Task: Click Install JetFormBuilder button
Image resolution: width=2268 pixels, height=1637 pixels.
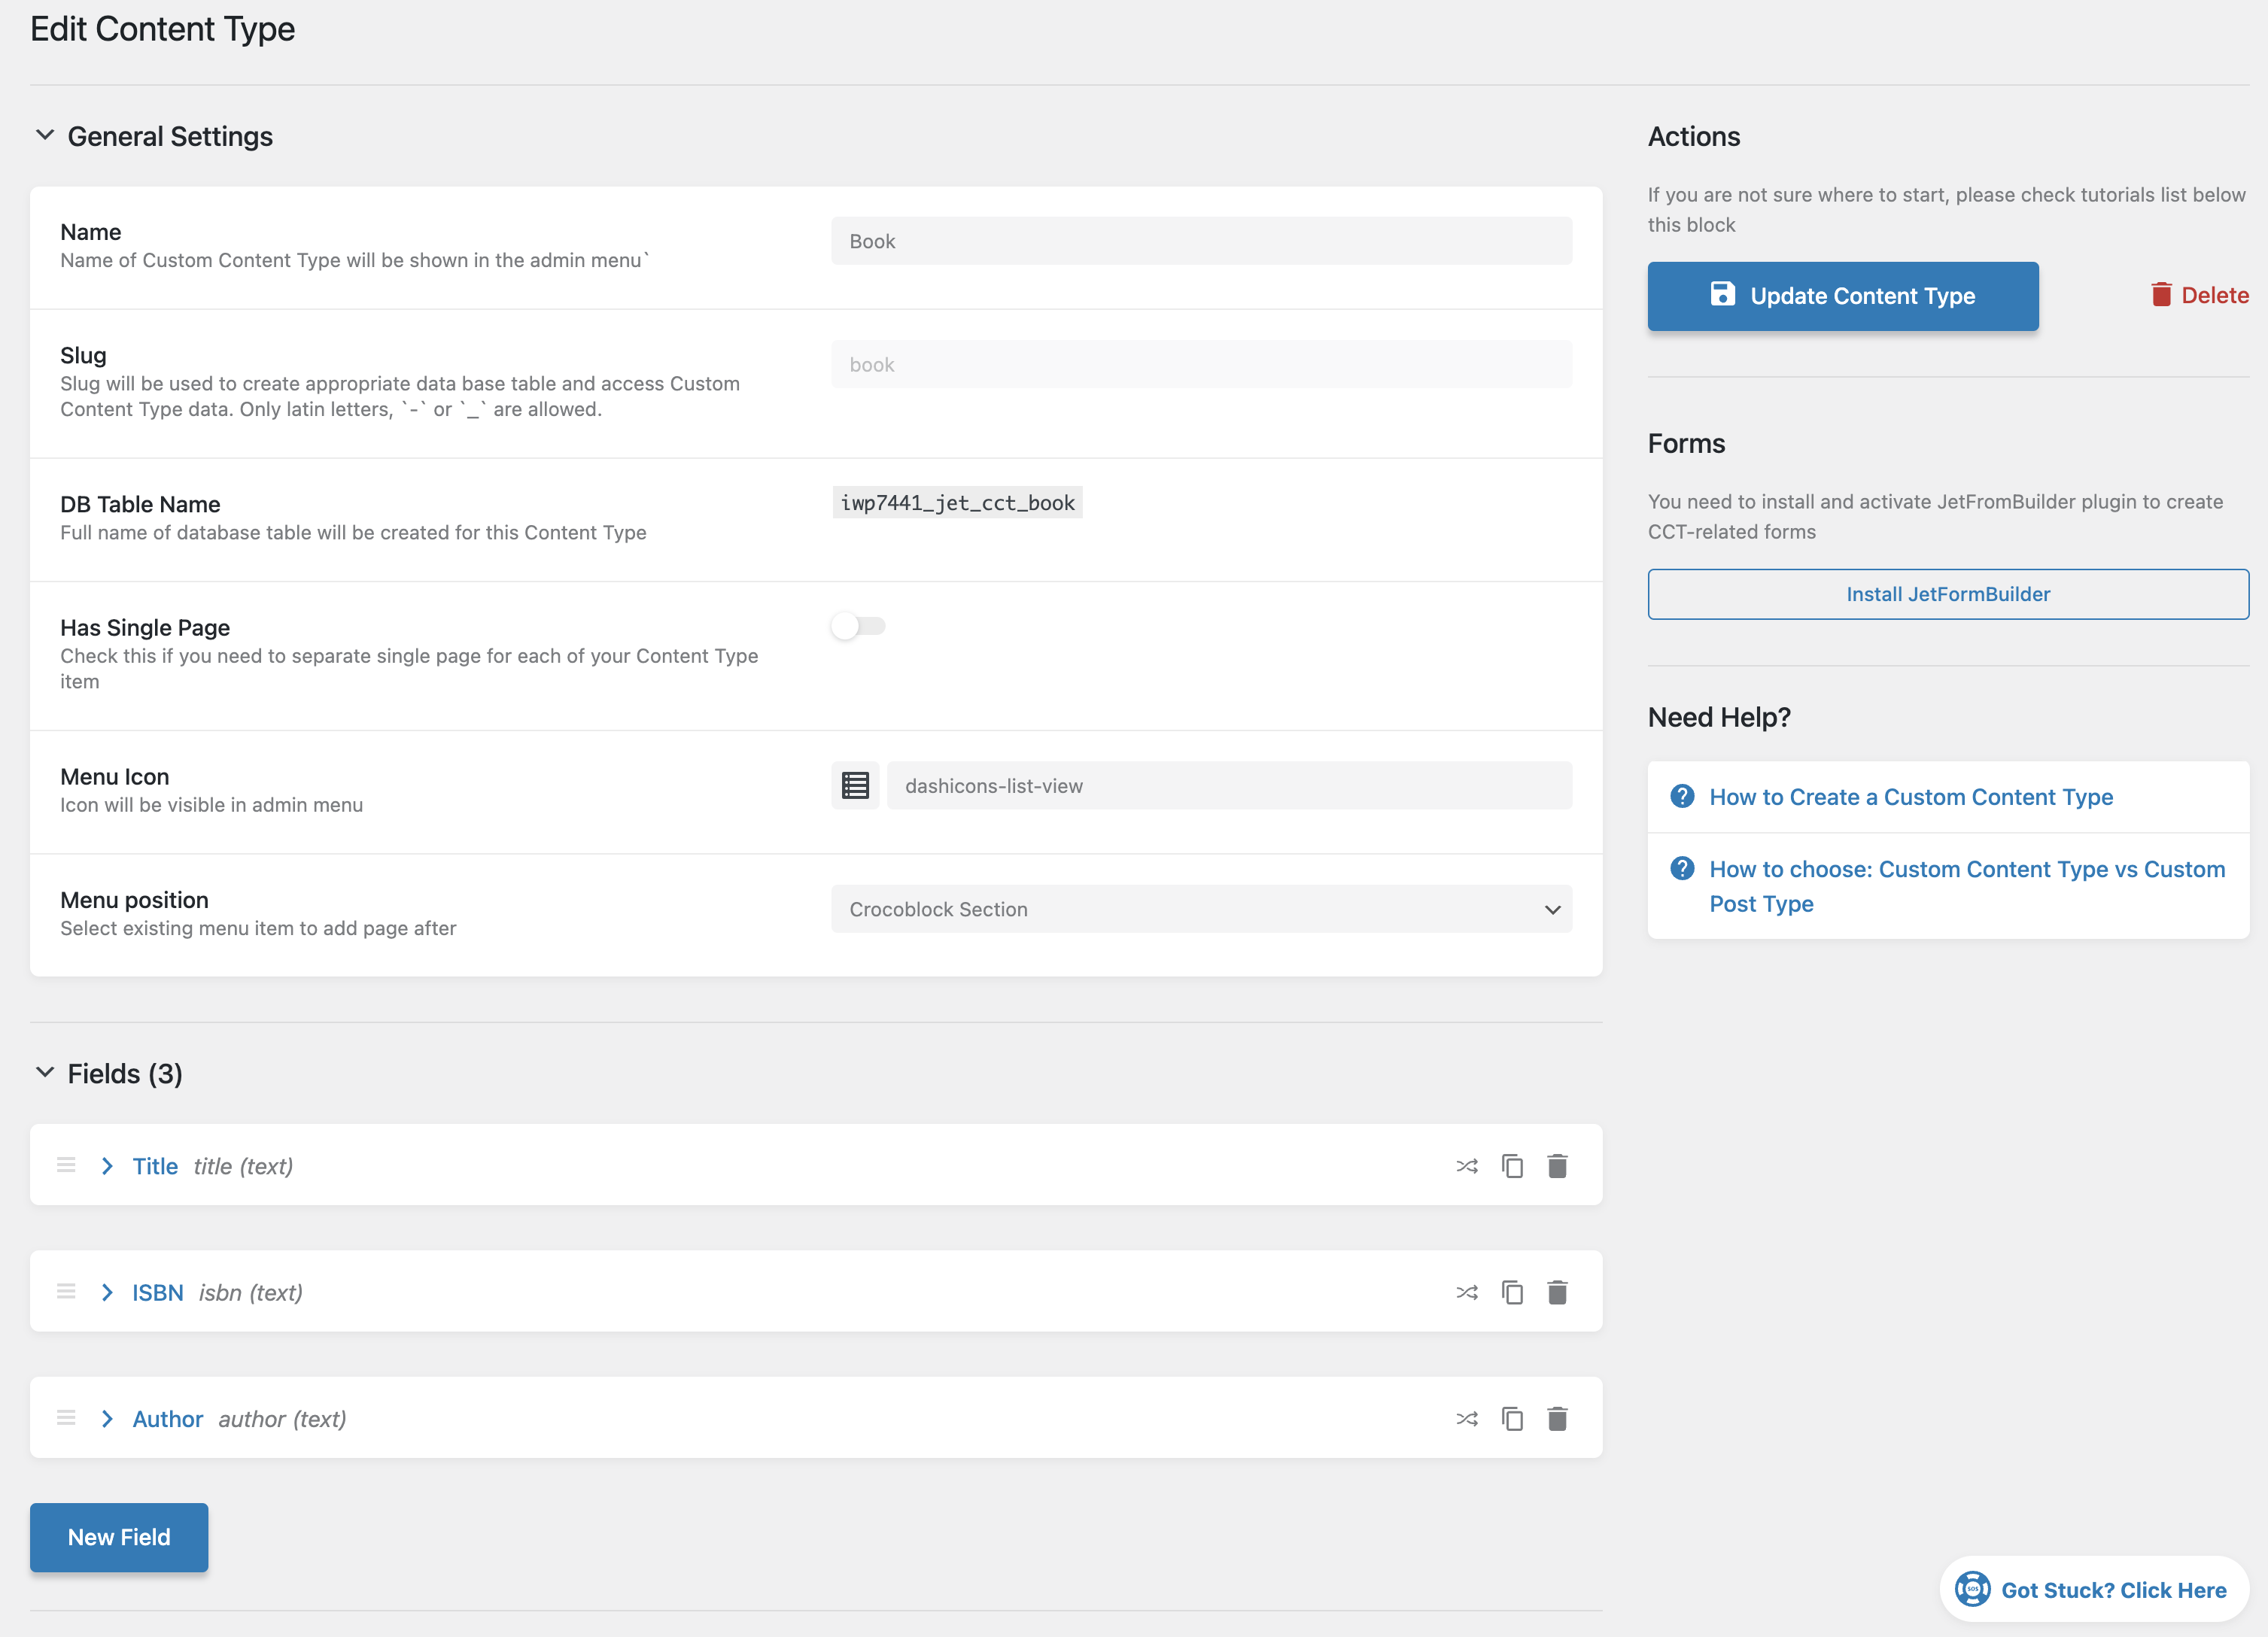Action: tap(1947, 594)
